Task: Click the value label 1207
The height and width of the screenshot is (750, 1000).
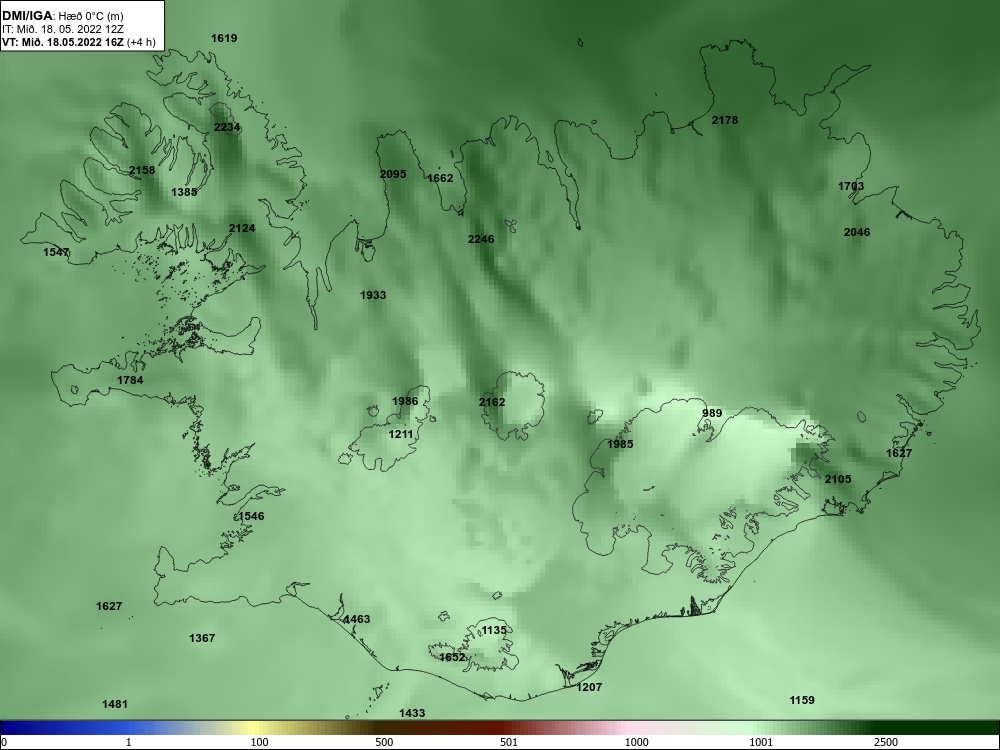Action: (589, 688)
